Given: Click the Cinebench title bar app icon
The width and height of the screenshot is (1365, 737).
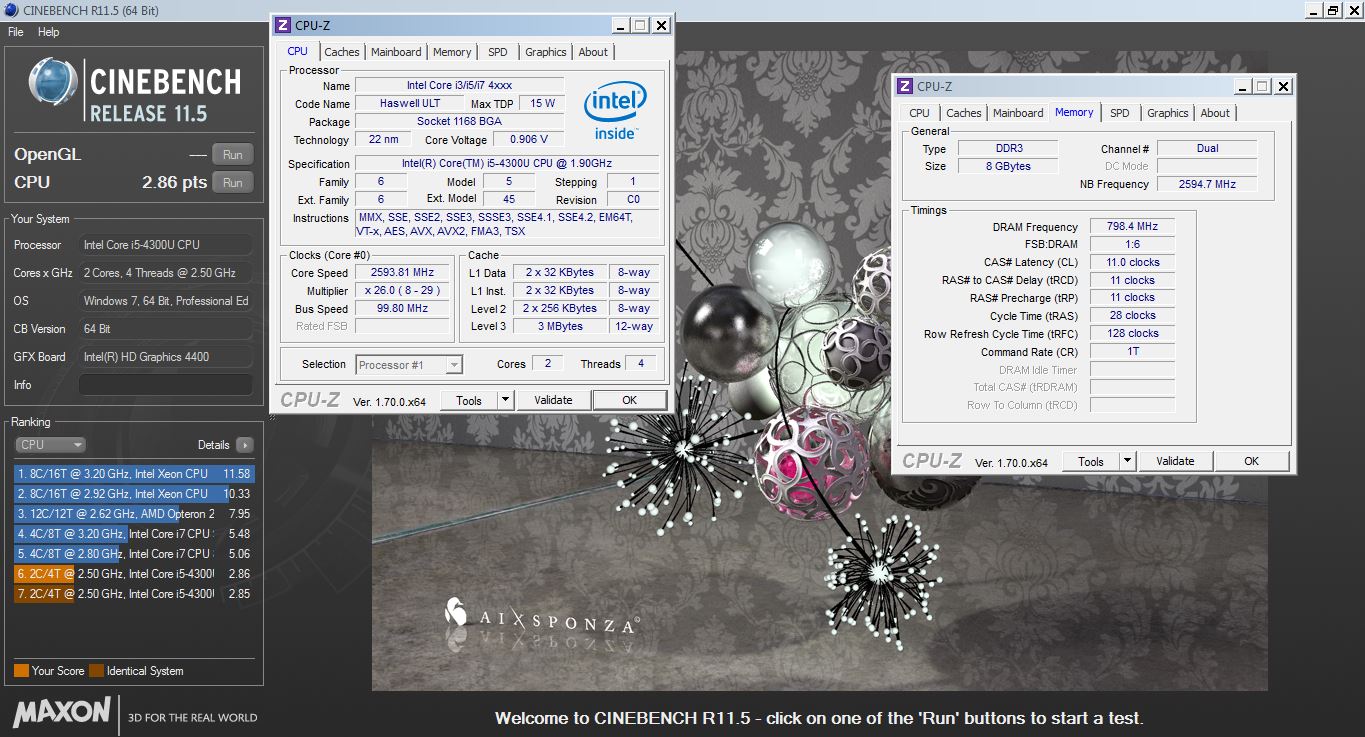Looking at the screenshot, I should coord(10,10).
